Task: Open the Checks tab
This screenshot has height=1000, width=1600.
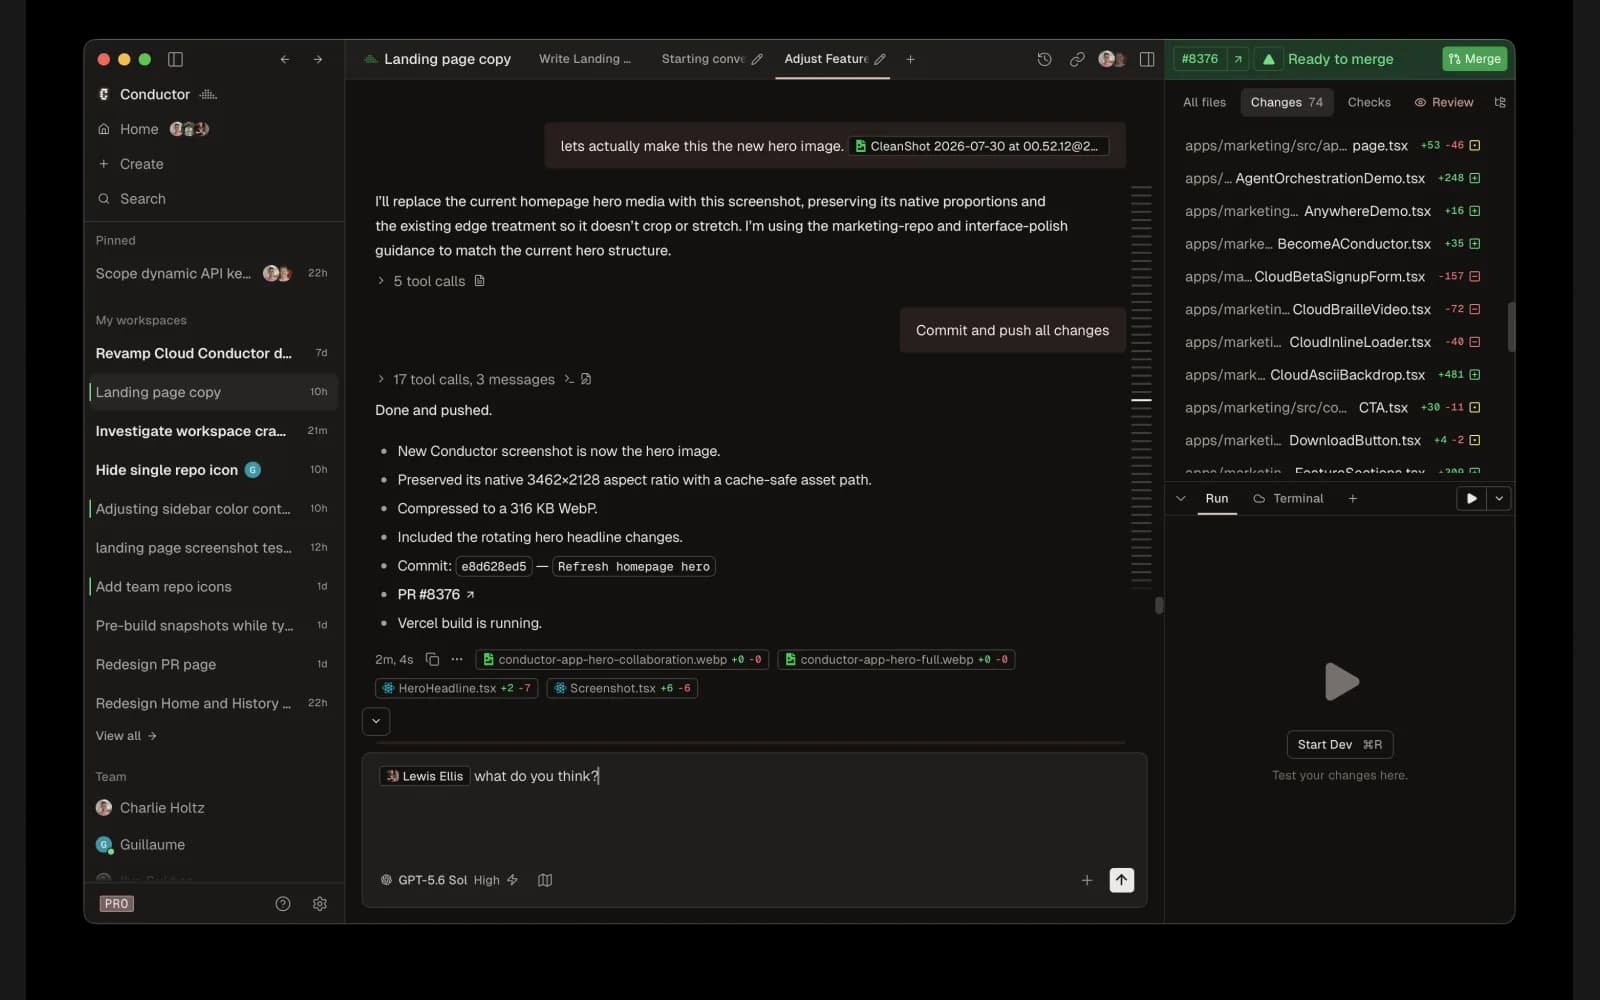Action: click(x=1369, y=102)
